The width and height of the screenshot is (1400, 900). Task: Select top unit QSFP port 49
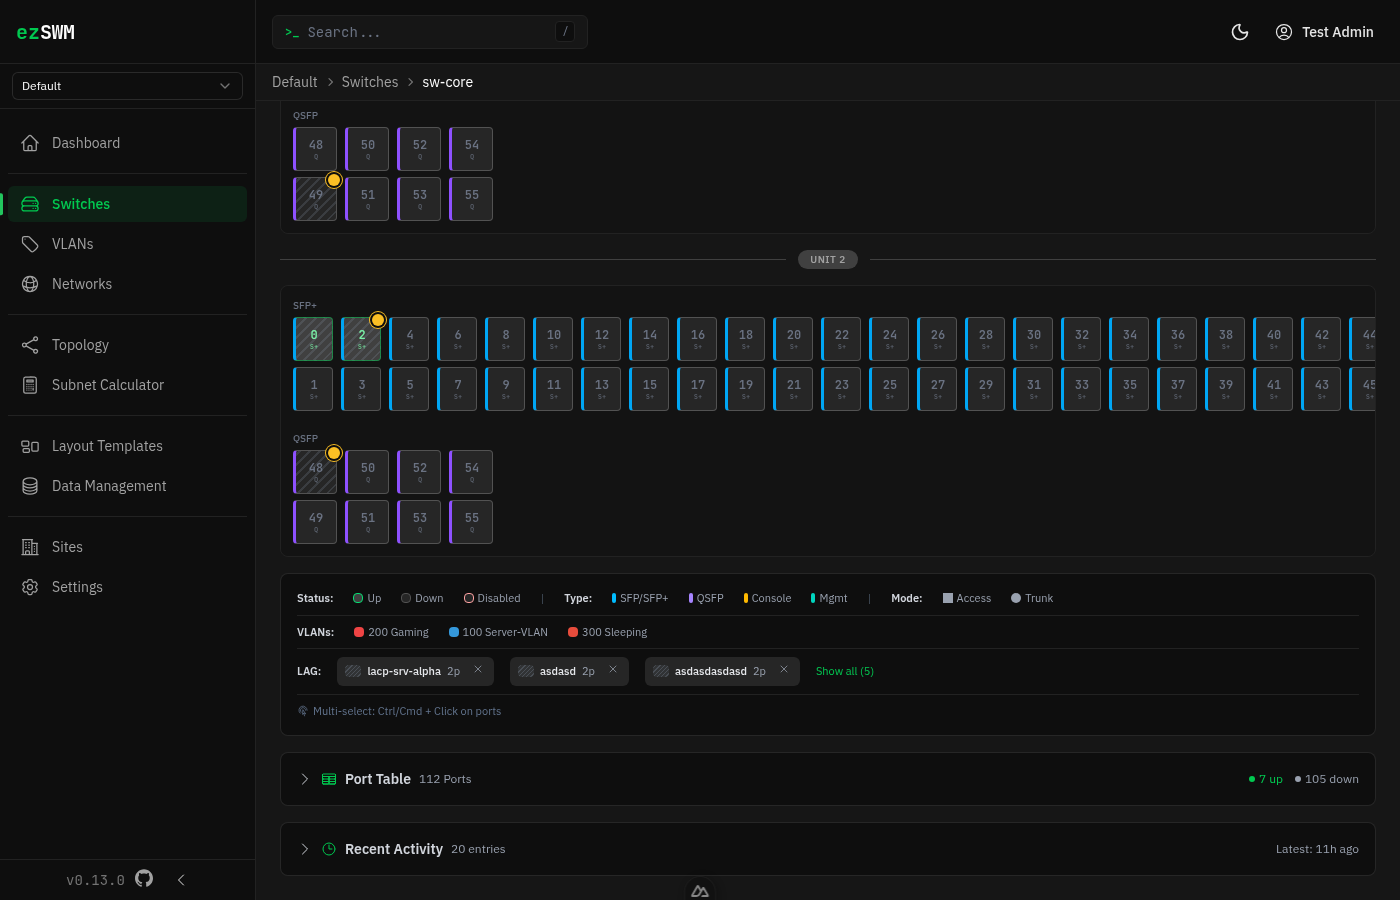click(315, 199)
